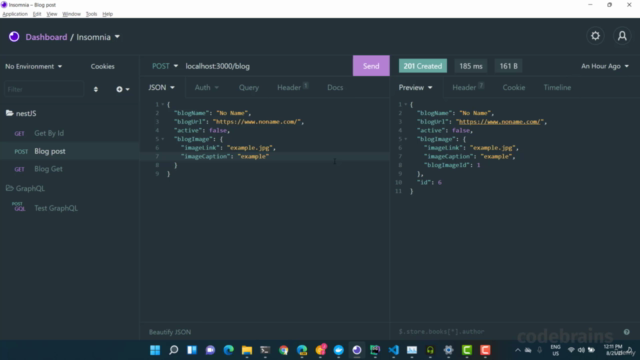
Task: Open the JSON body type dropdown
Action: click(162, 87)
